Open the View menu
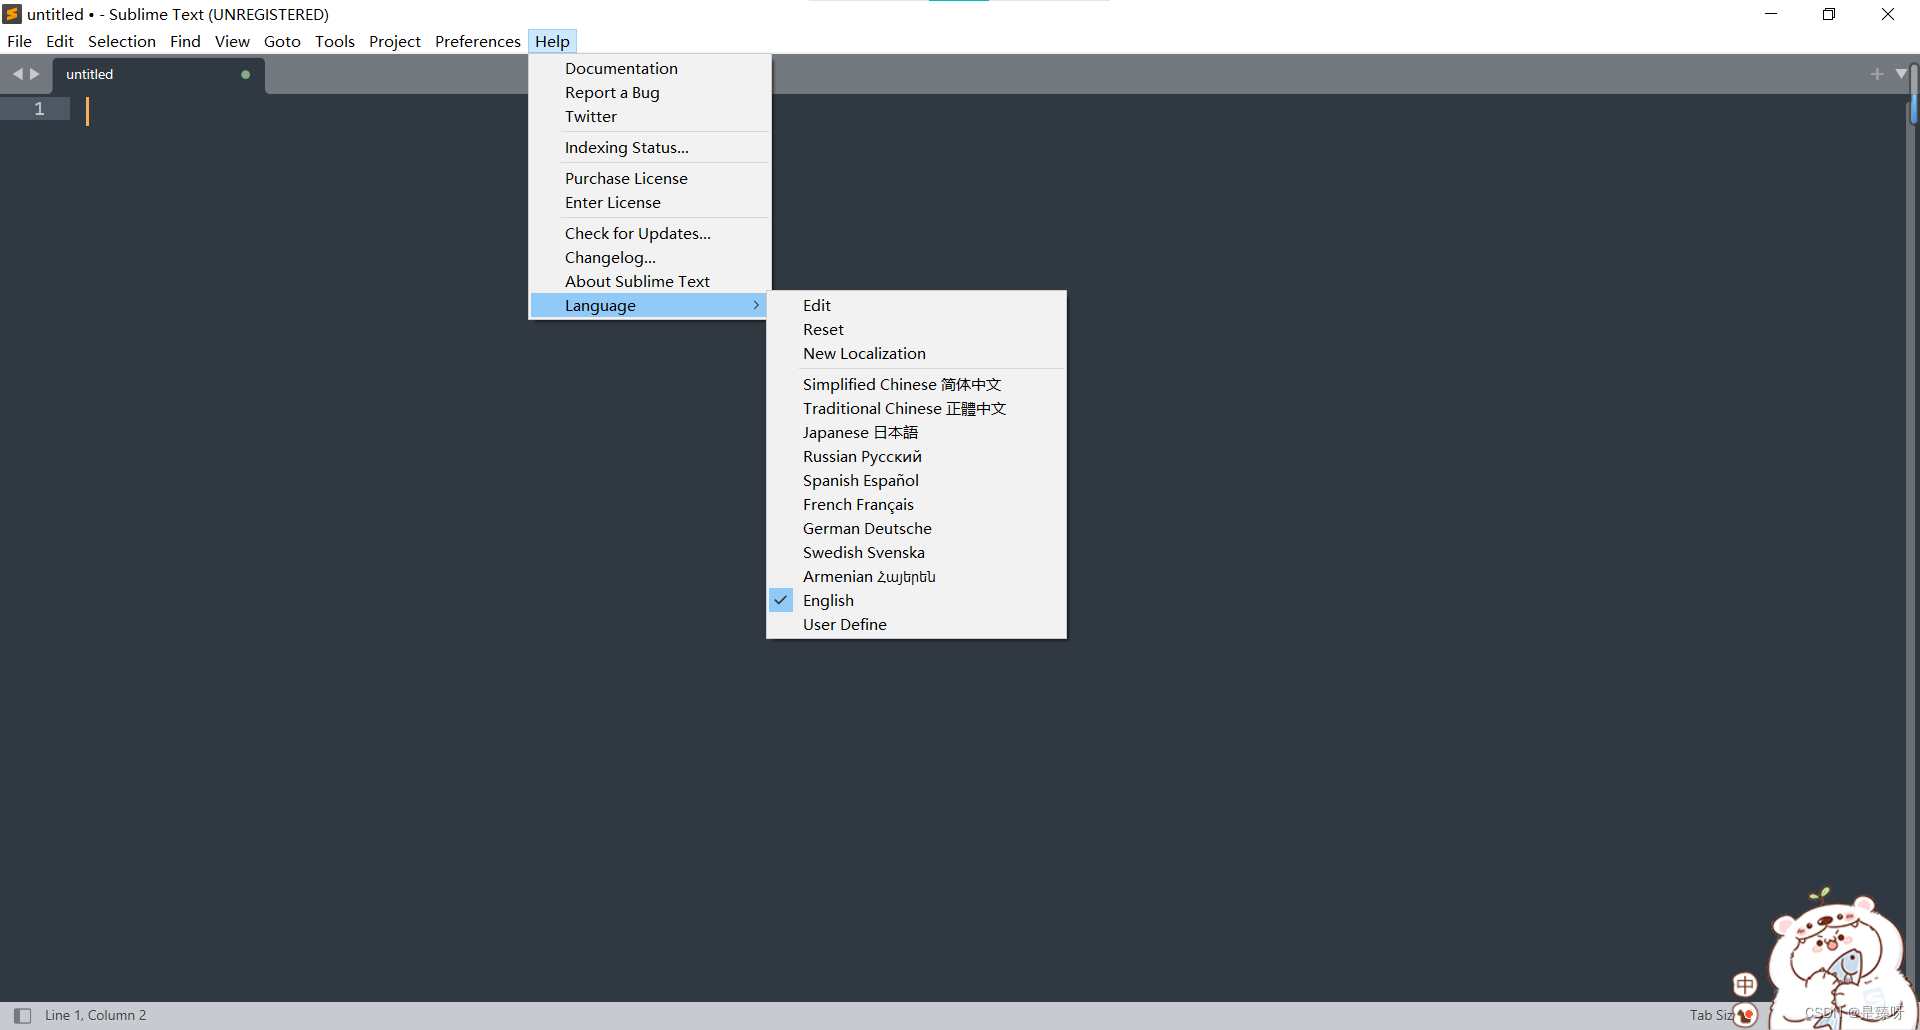1920x1030 pixels. click(x=232, y=41)
